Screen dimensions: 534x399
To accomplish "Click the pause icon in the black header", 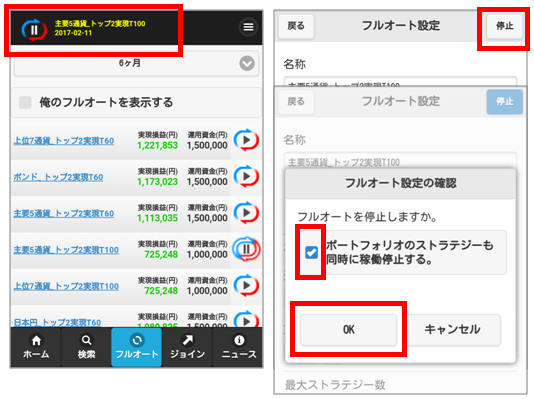I will click(x=34, y=30).
